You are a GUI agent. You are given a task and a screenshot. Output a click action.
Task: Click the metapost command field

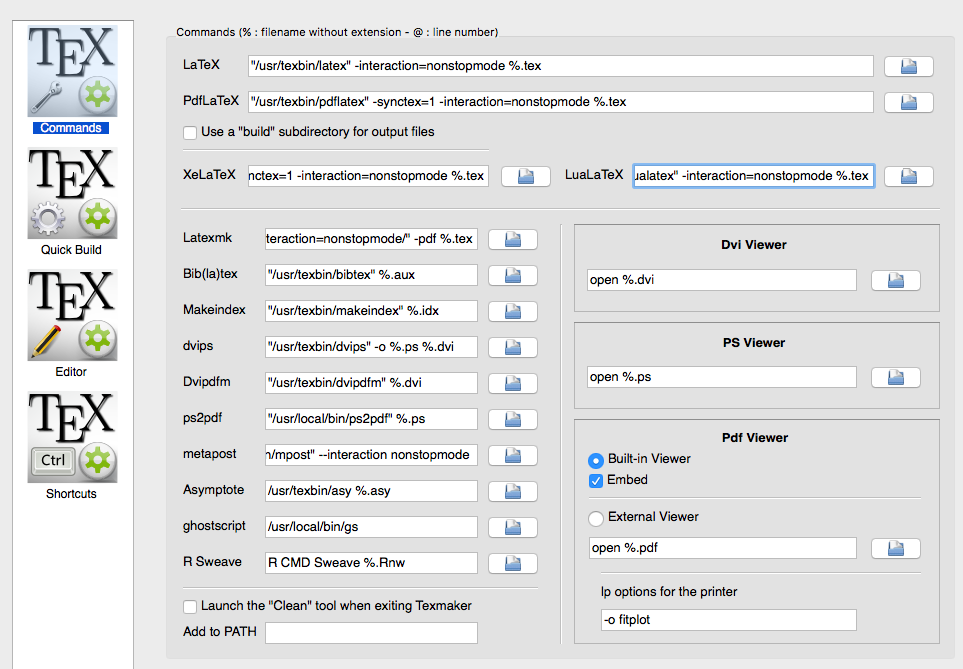tap(372, 455)
